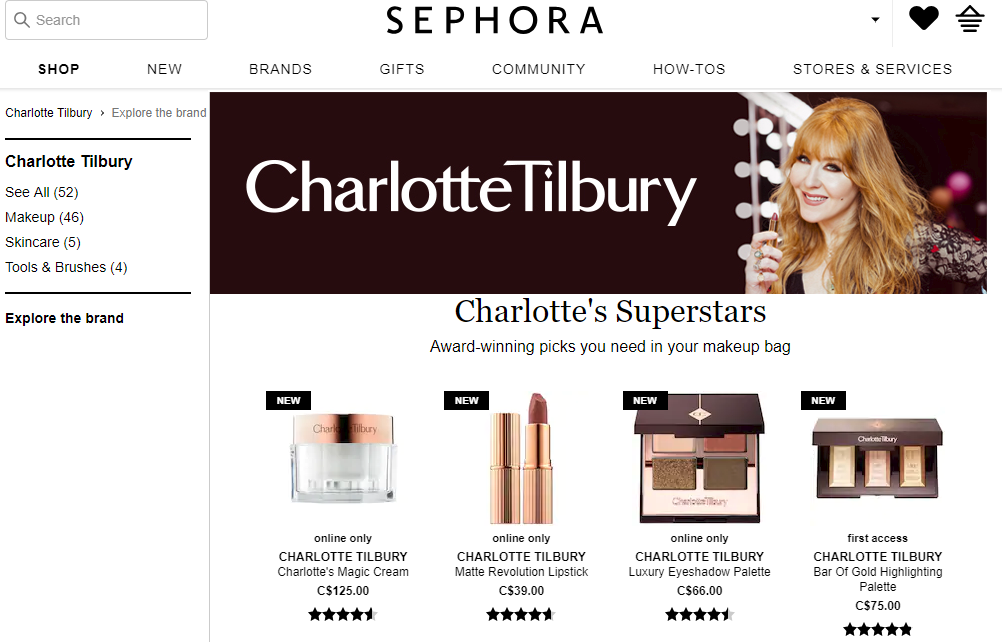1002x642 pixels.
Task: Open the BRANDS menu
Action: (x=281, y=69)
